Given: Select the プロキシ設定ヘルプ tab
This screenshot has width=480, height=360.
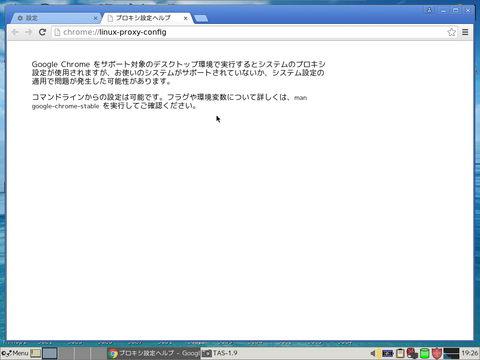Looking at the screenshot, I should coord(147,18).
